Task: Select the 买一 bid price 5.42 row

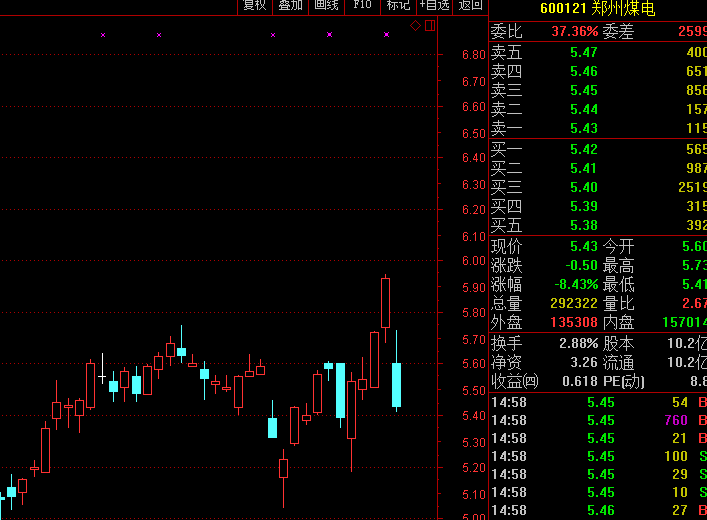Action: [x=597, y=150]
